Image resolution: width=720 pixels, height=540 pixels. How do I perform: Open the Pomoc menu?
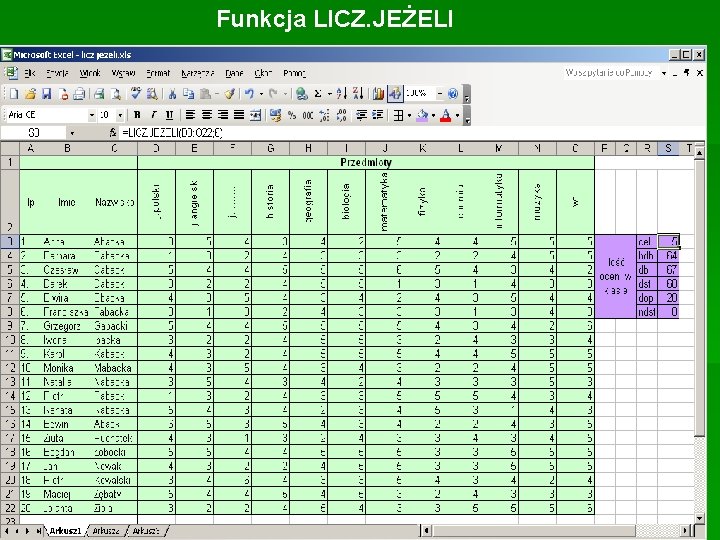click(294, 73)
